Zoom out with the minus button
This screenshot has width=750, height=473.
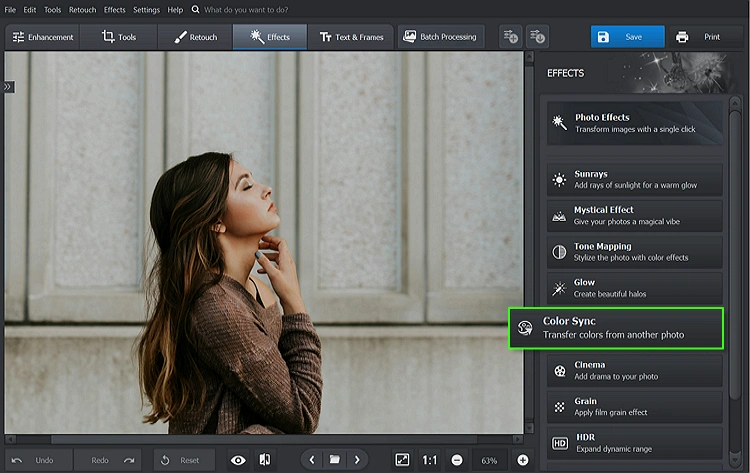point(457,460)
